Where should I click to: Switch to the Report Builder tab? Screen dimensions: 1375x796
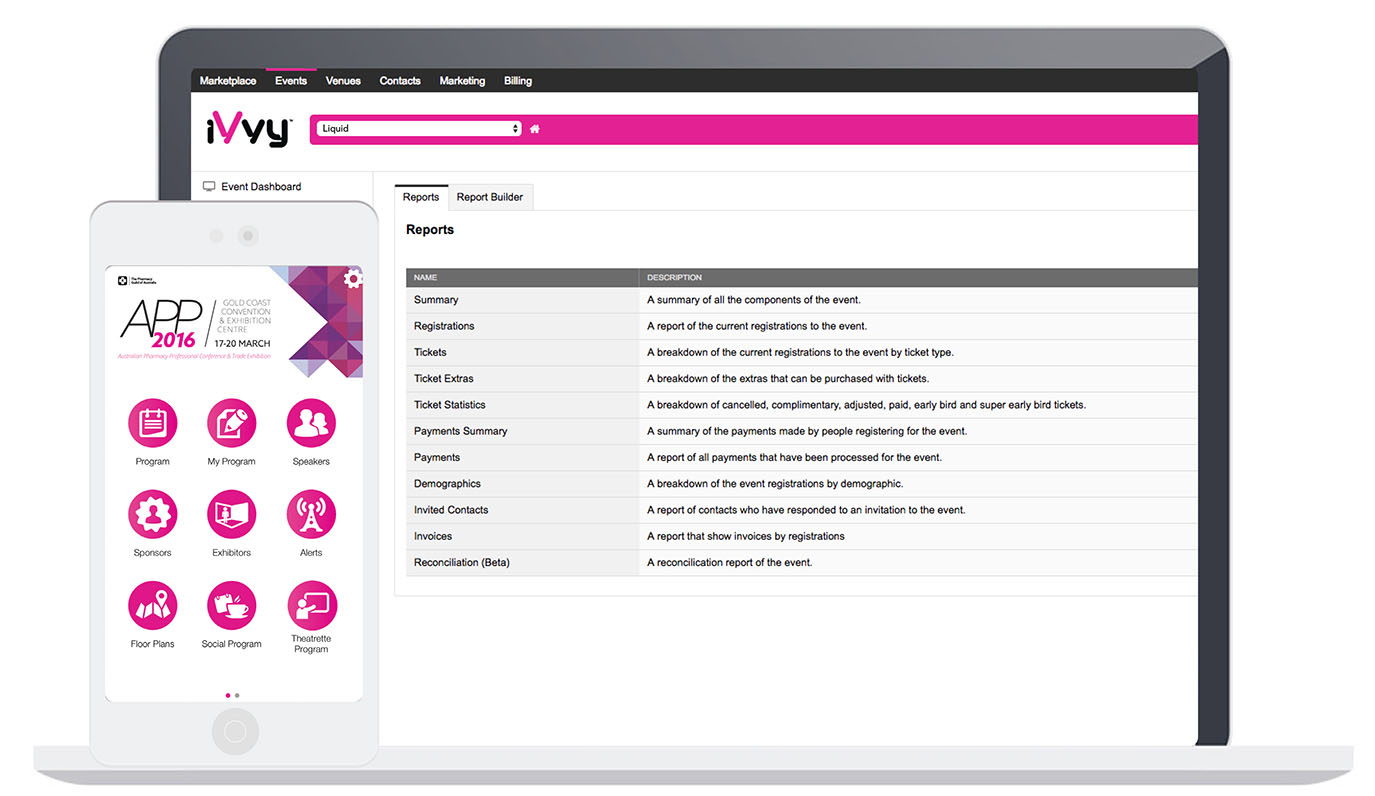tap(490, 197)
